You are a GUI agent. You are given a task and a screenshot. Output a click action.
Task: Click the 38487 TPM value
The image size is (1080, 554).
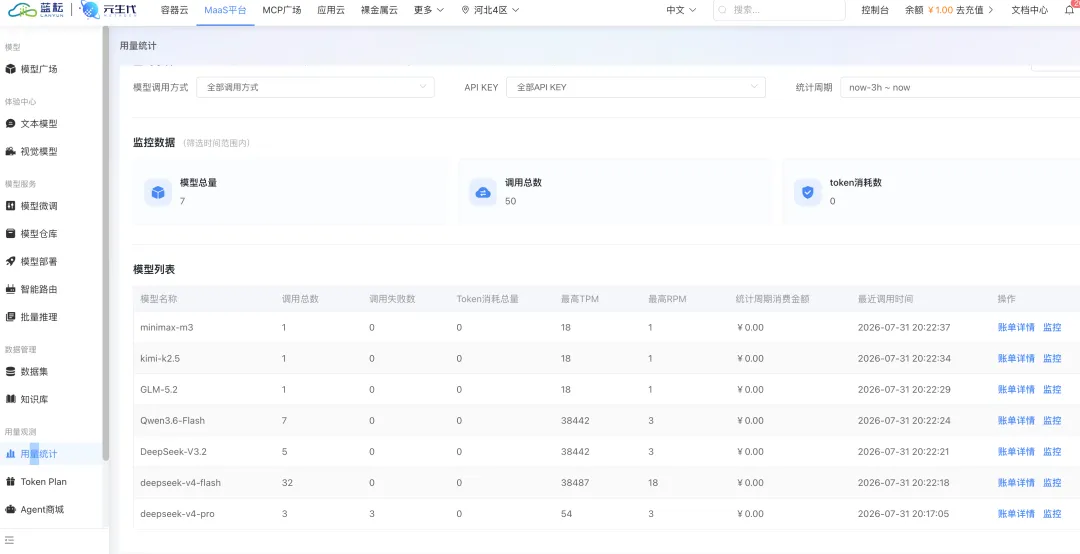(575, 482)
